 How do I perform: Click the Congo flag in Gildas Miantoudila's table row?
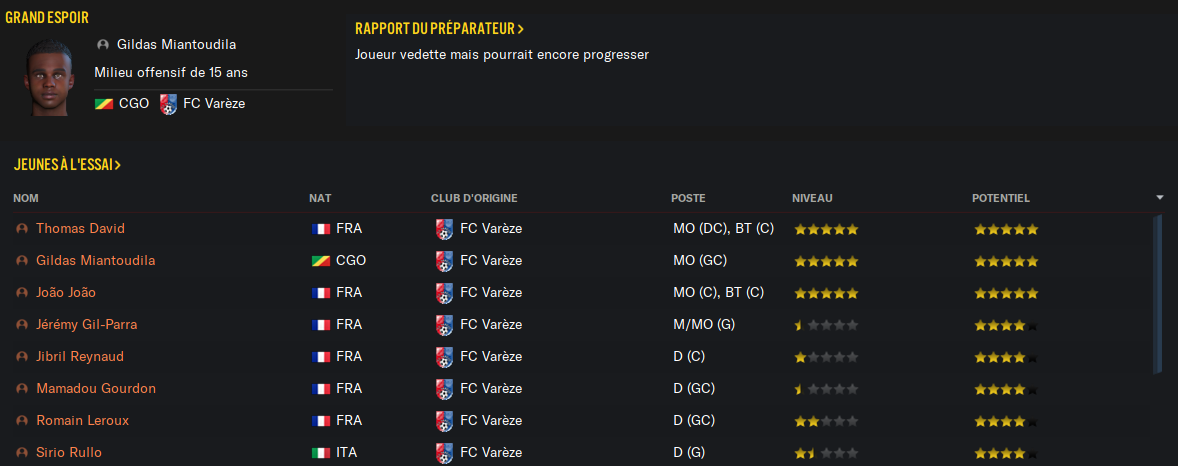click(x=321, y=261)
